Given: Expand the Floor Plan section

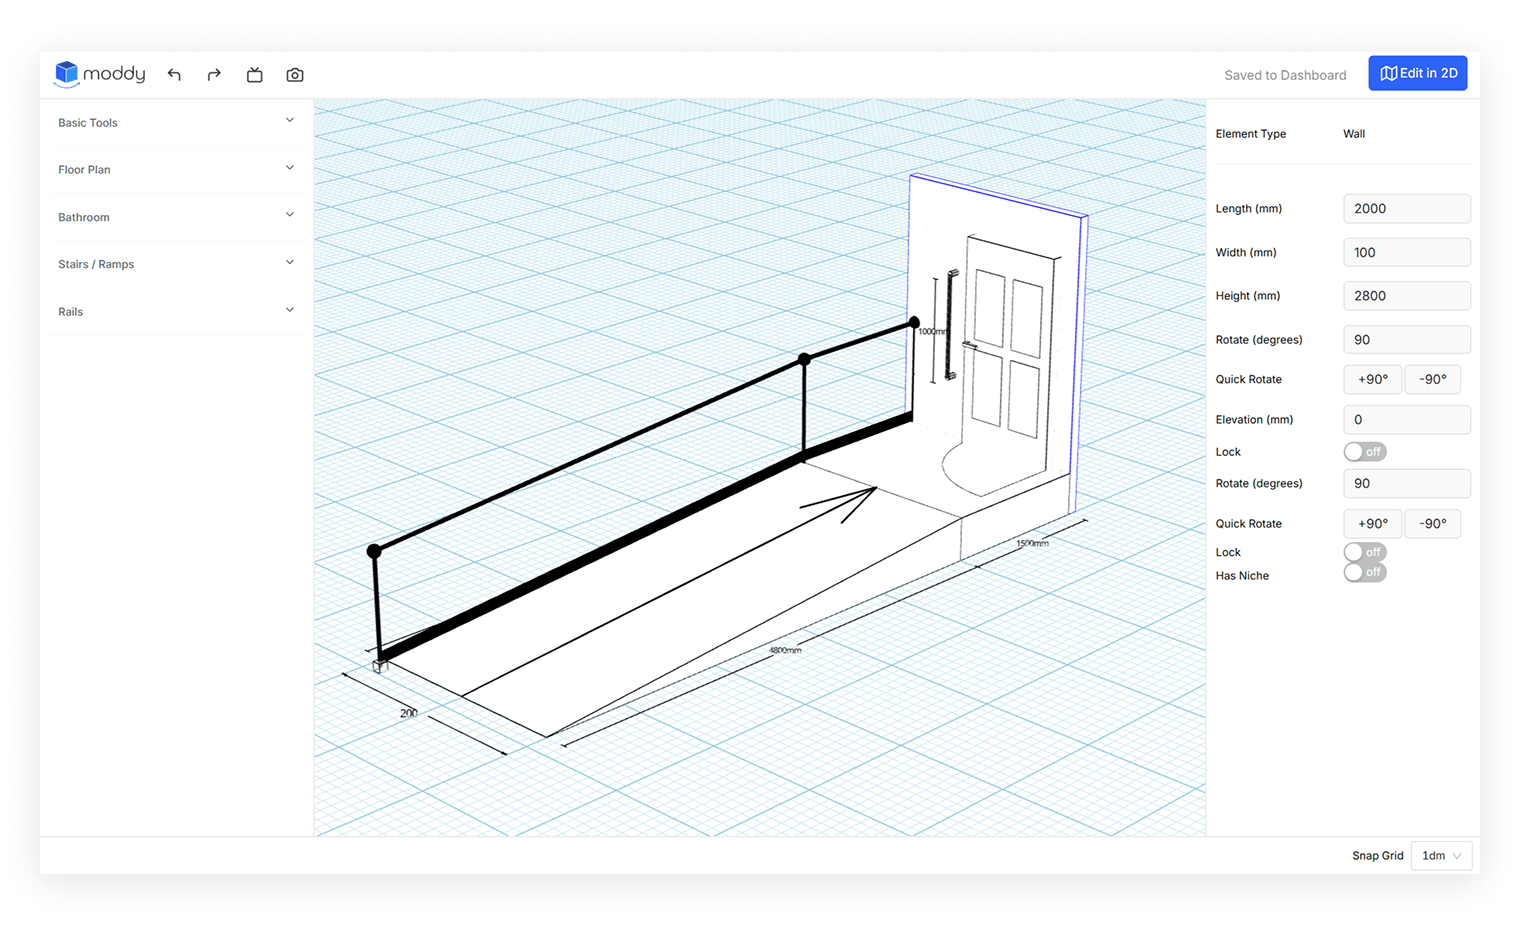Looking at the screenshot, I should 176,169.
